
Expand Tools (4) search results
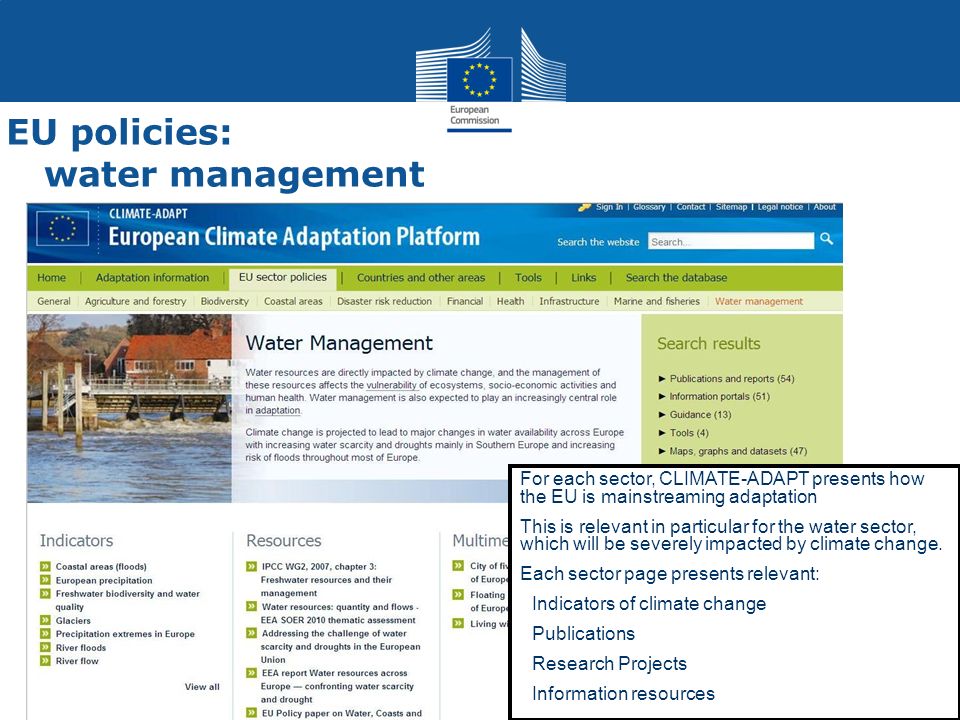click(684, 433)
